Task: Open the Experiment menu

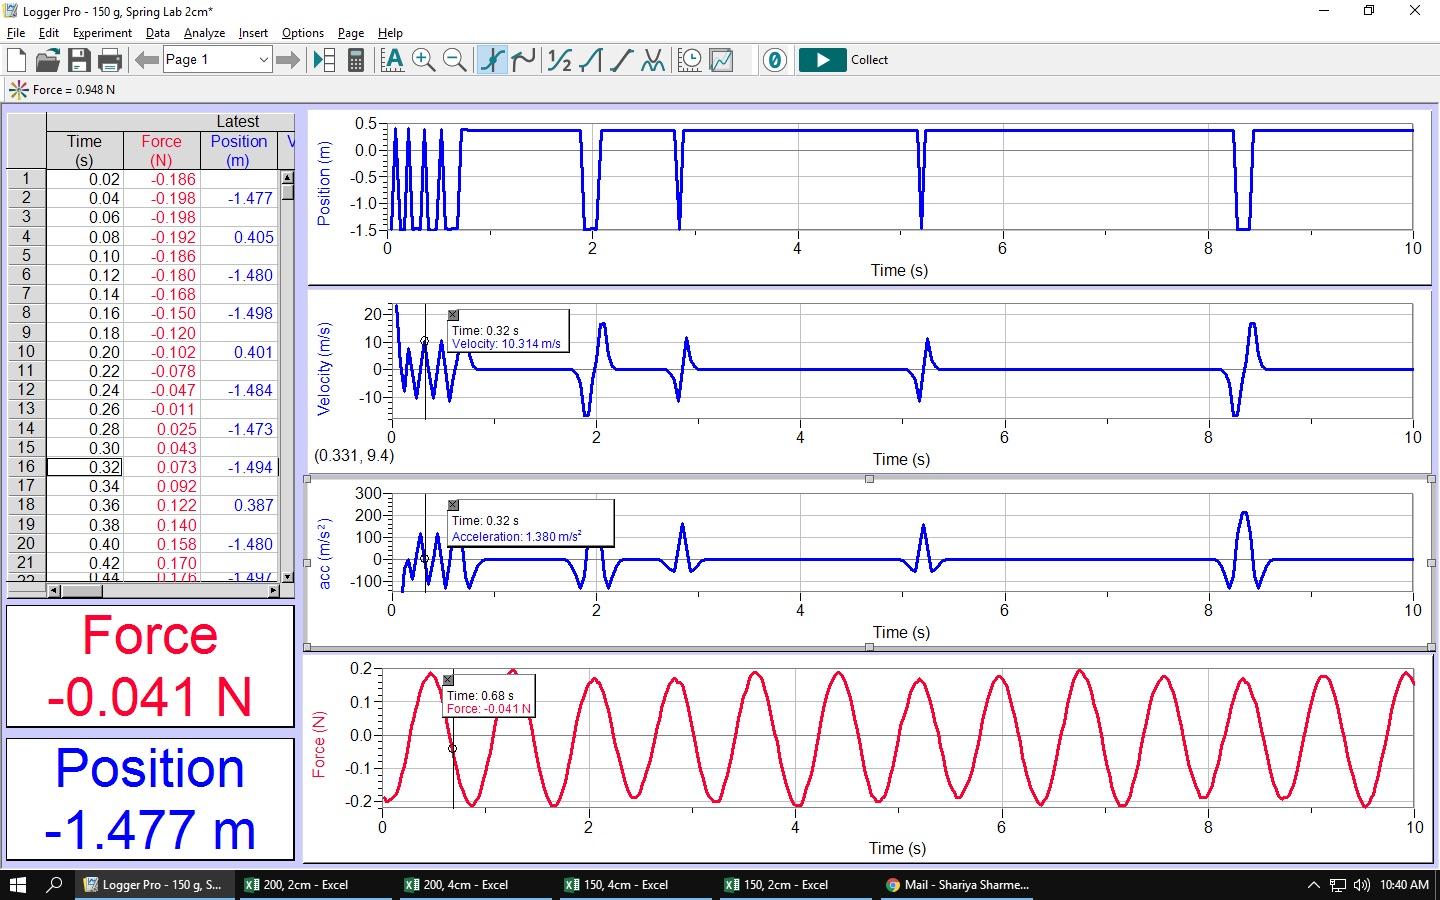Action: tap(102, 33)
